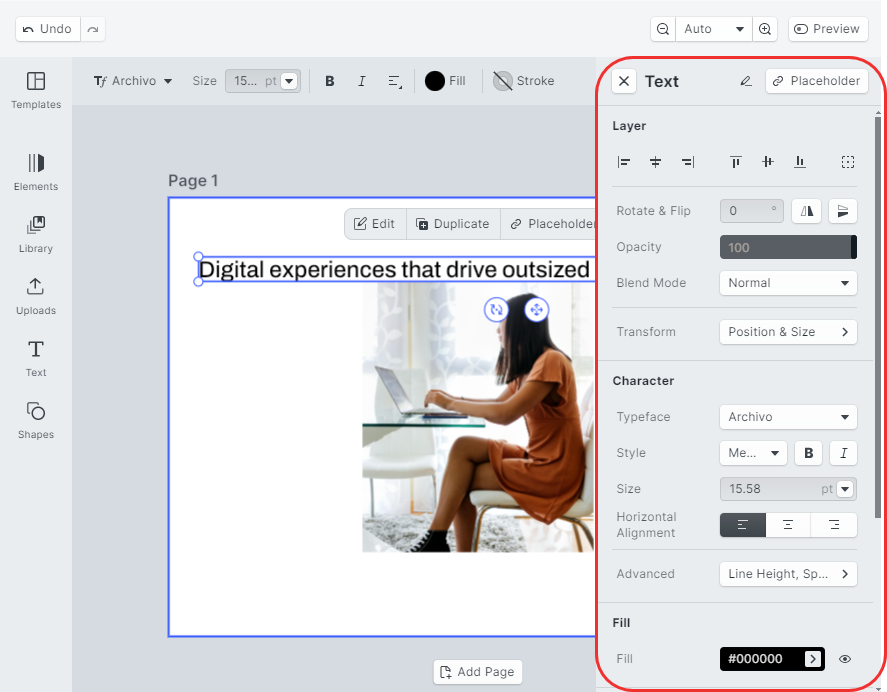Click Edit in the floating toolbar
The width and height of the screenshot is (887, 692).
374,224
